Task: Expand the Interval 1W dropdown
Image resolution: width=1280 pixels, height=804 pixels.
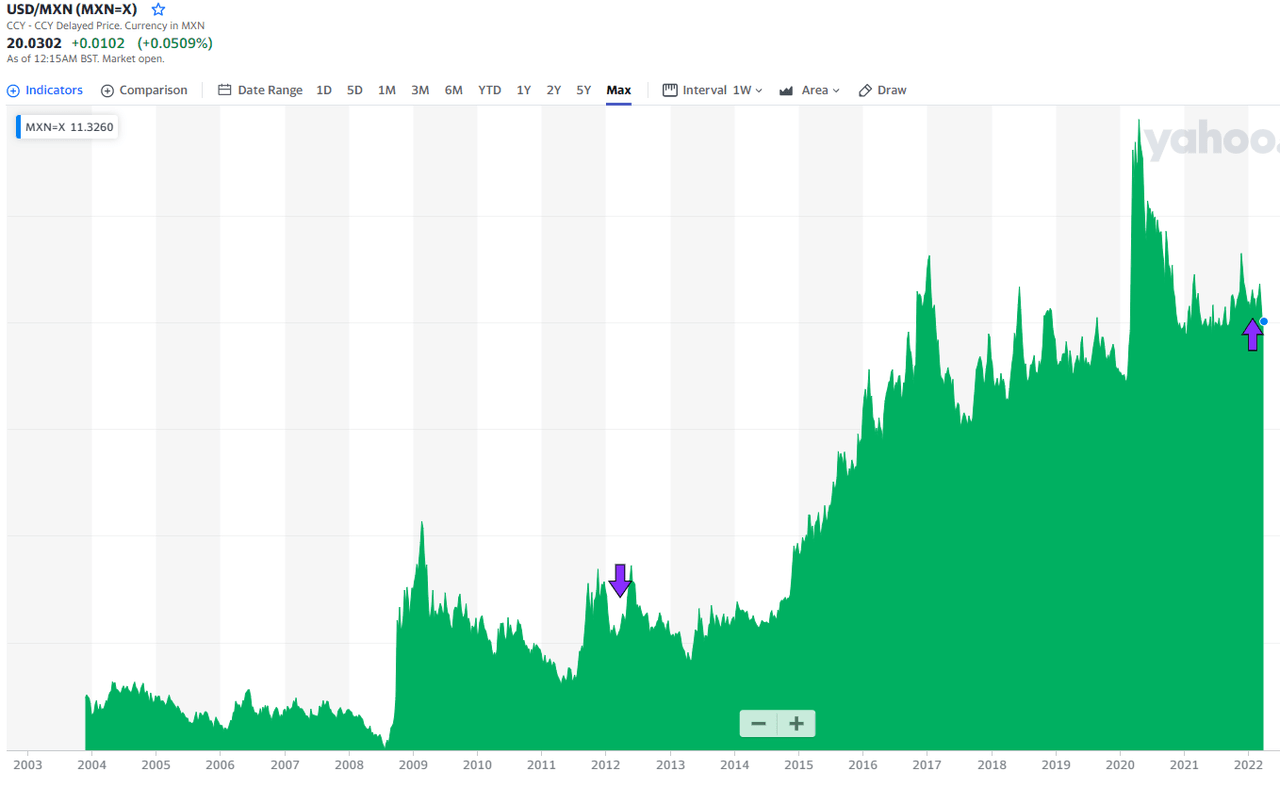Action: pyautogui.click(x=713, y=90)
